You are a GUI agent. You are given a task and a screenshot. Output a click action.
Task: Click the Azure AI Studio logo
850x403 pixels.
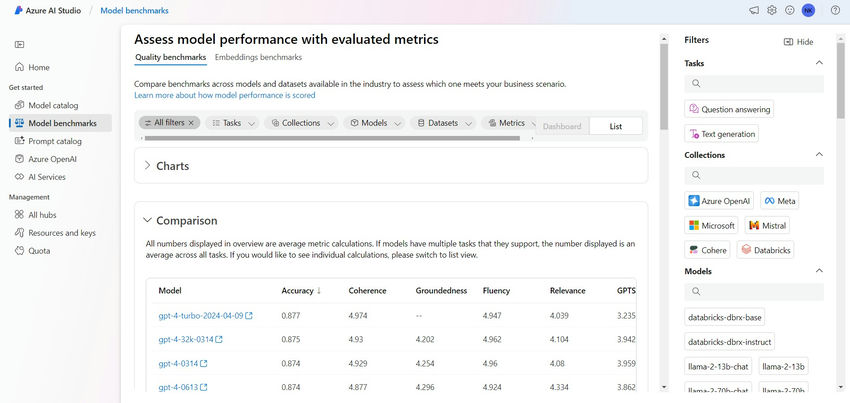pyautogui.click(x=18, y=10)
